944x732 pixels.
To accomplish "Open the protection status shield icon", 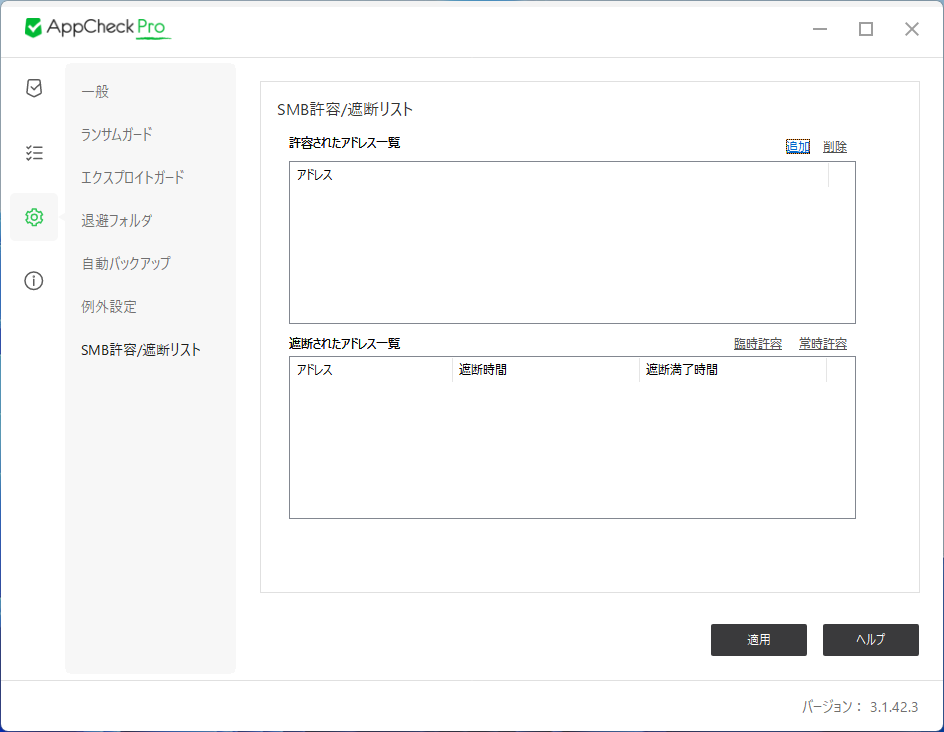I will coord(33,88).
